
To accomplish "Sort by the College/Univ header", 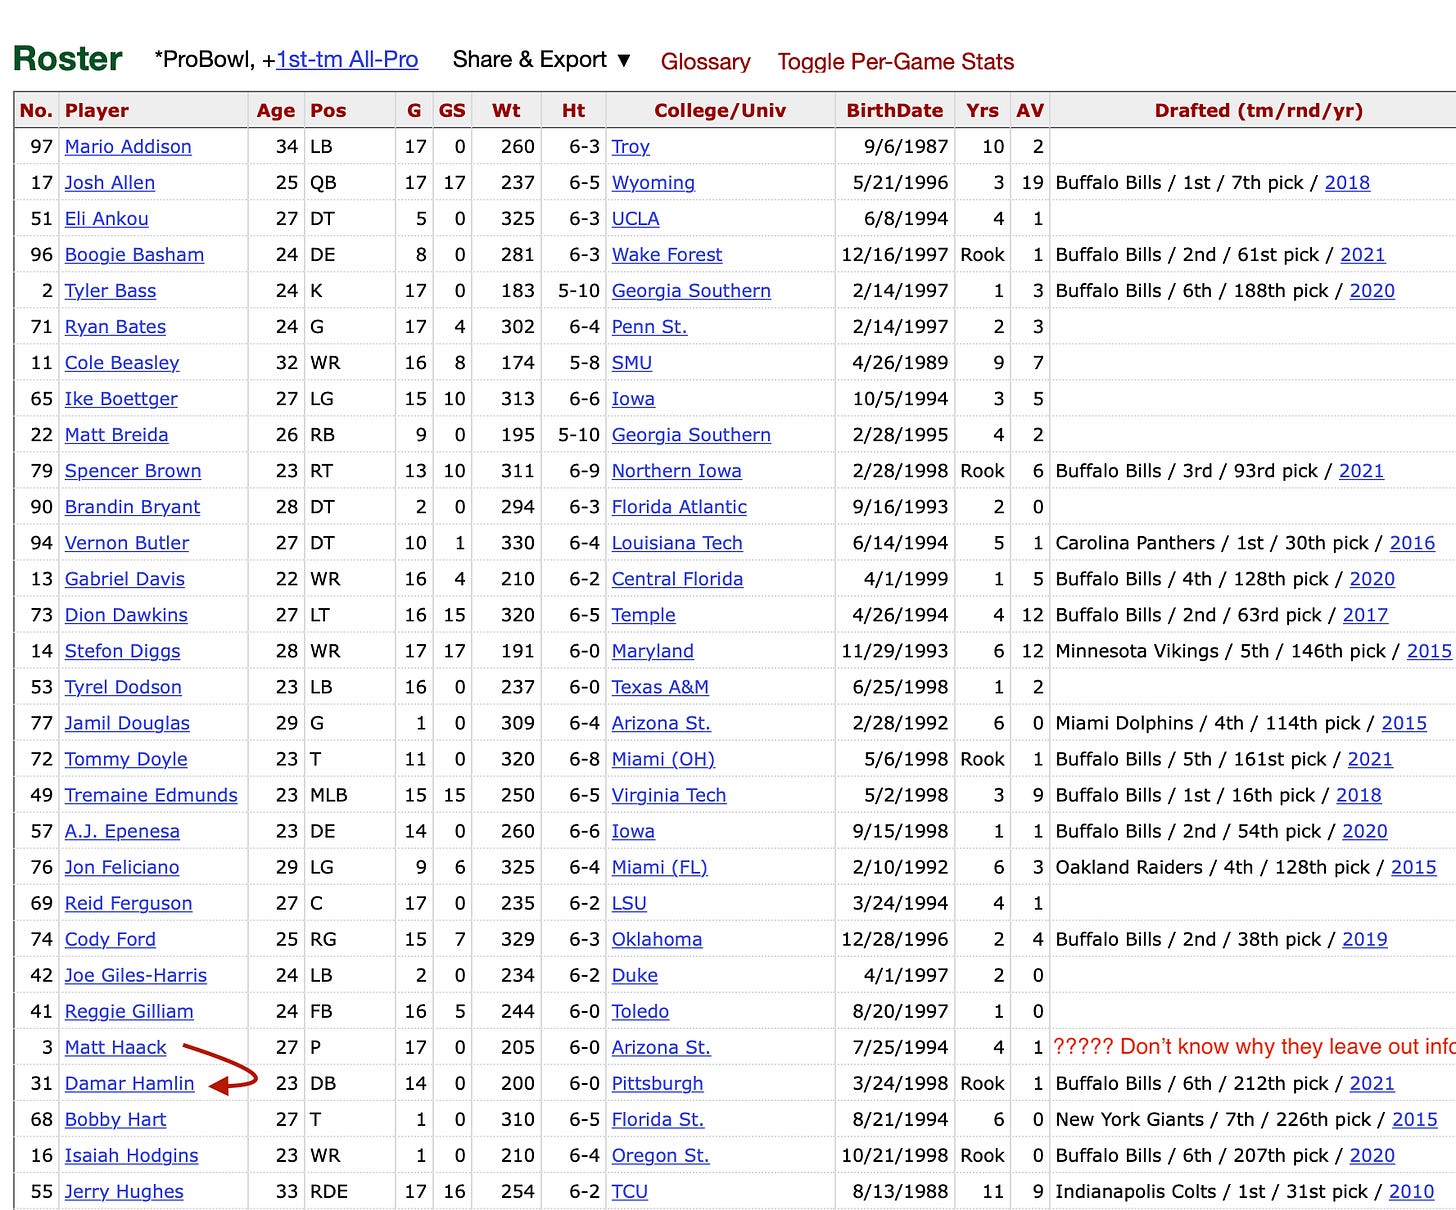I will point(720,110).
